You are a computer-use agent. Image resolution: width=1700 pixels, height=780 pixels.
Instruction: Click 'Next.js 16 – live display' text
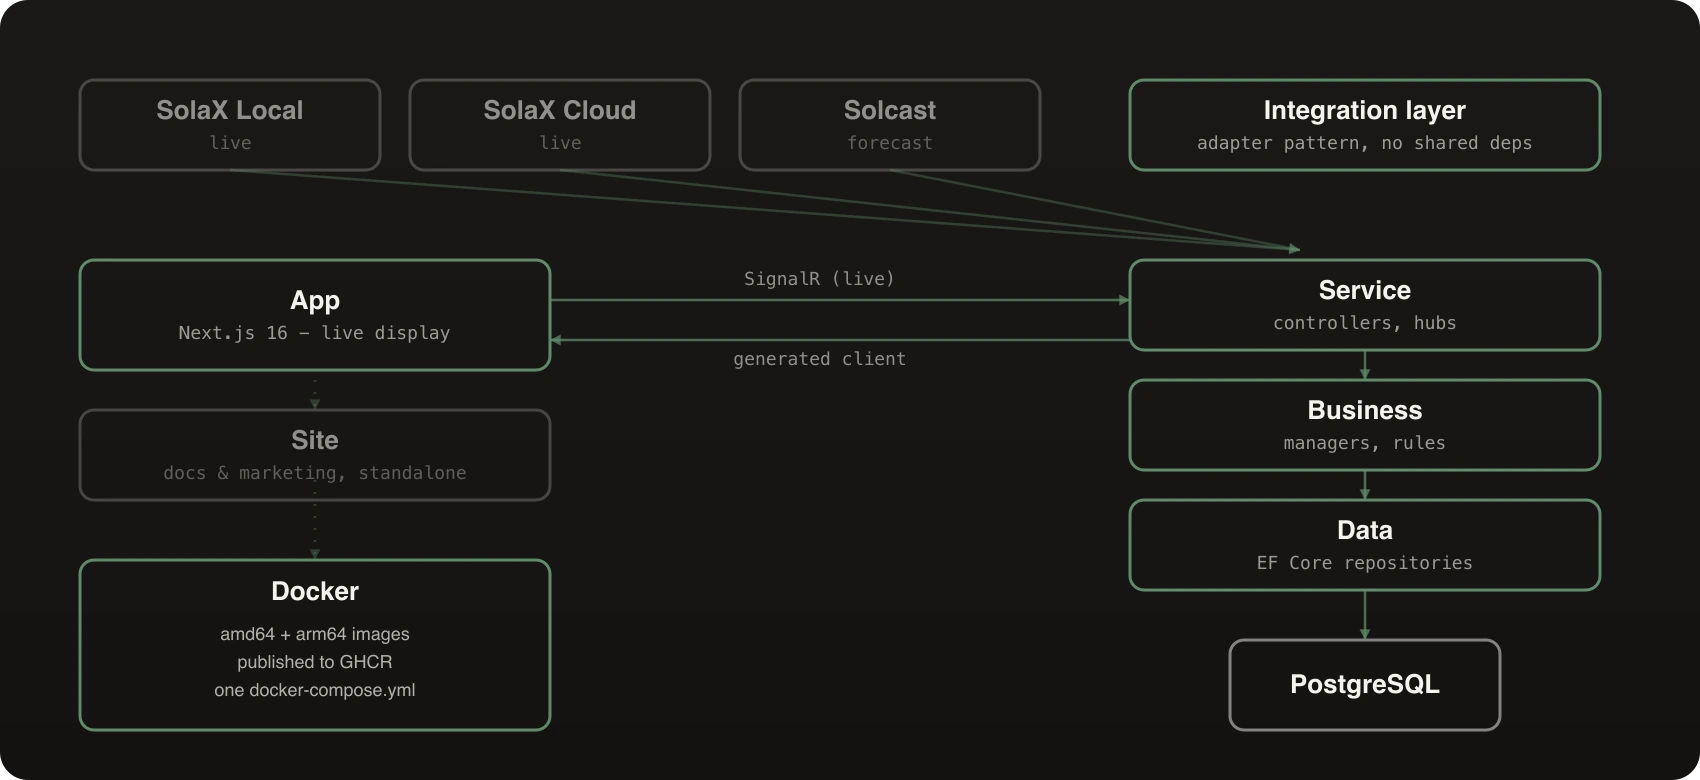pyautogui.click(x=315, y=333)
